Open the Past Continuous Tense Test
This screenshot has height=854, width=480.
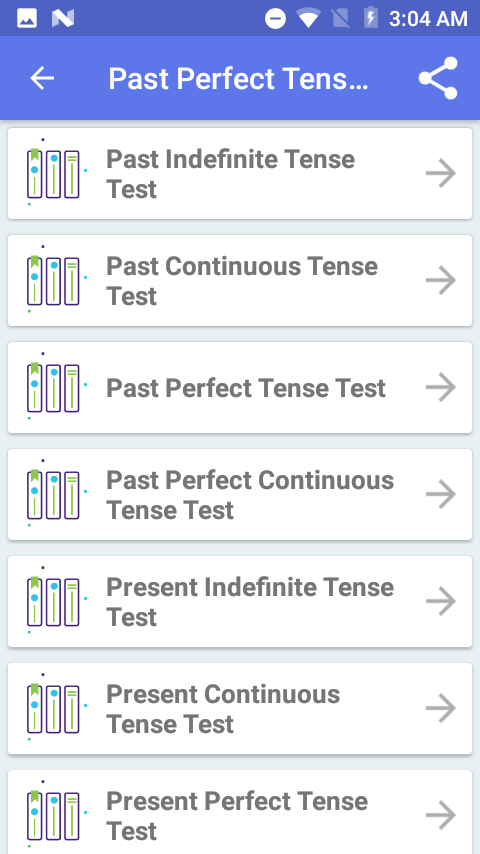click(240, 280)
